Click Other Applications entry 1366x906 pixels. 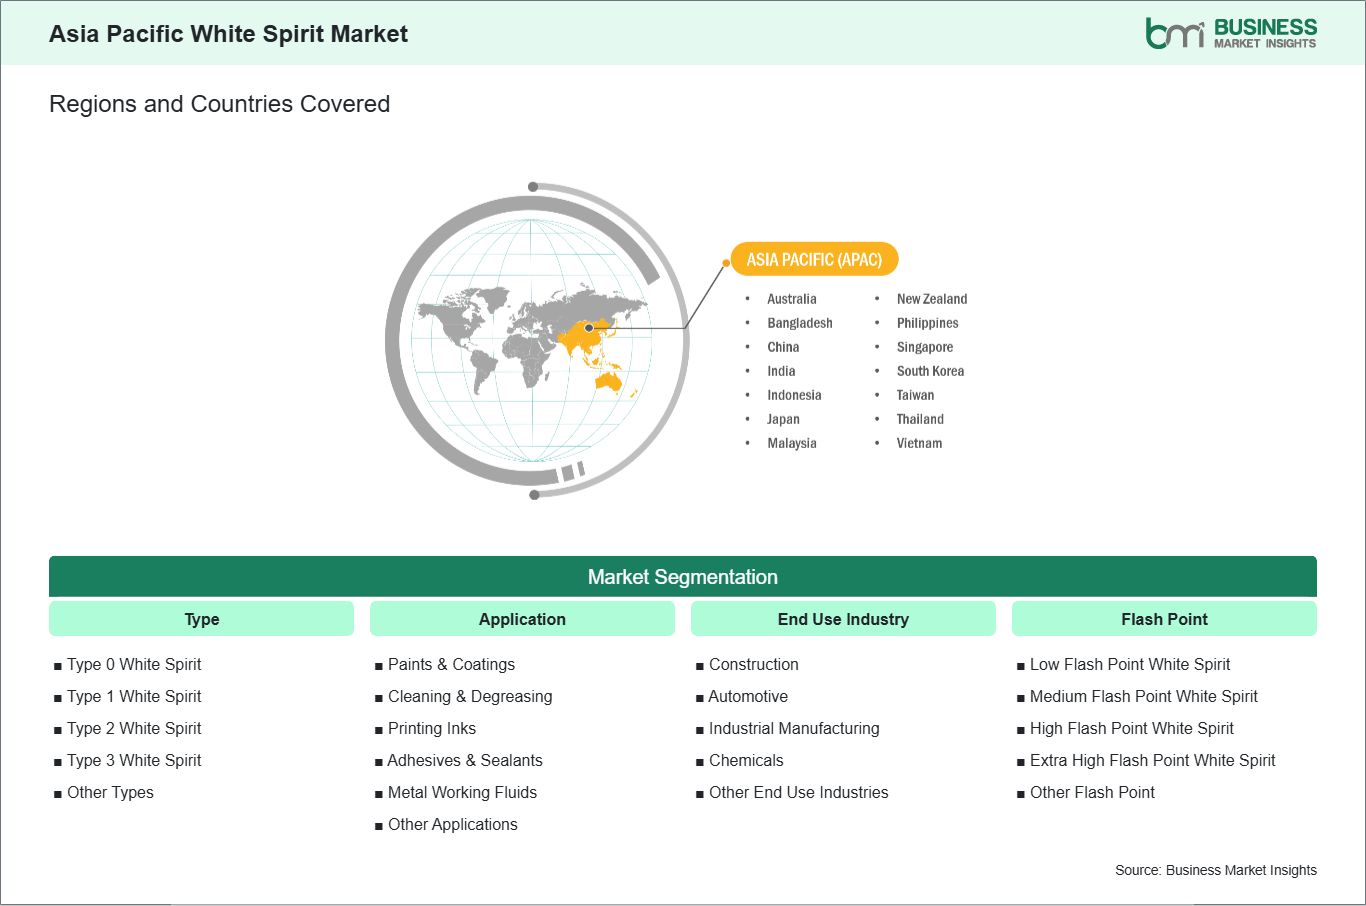point(453,824)
